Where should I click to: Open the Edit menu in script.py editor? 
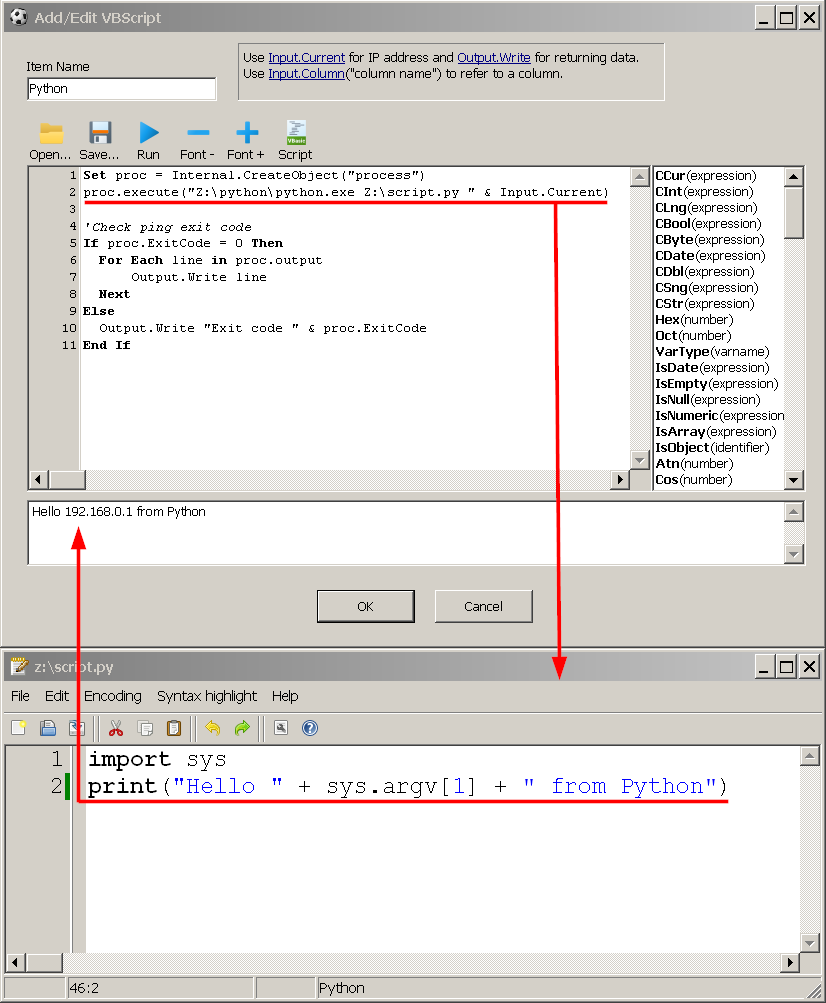[56, 696]
